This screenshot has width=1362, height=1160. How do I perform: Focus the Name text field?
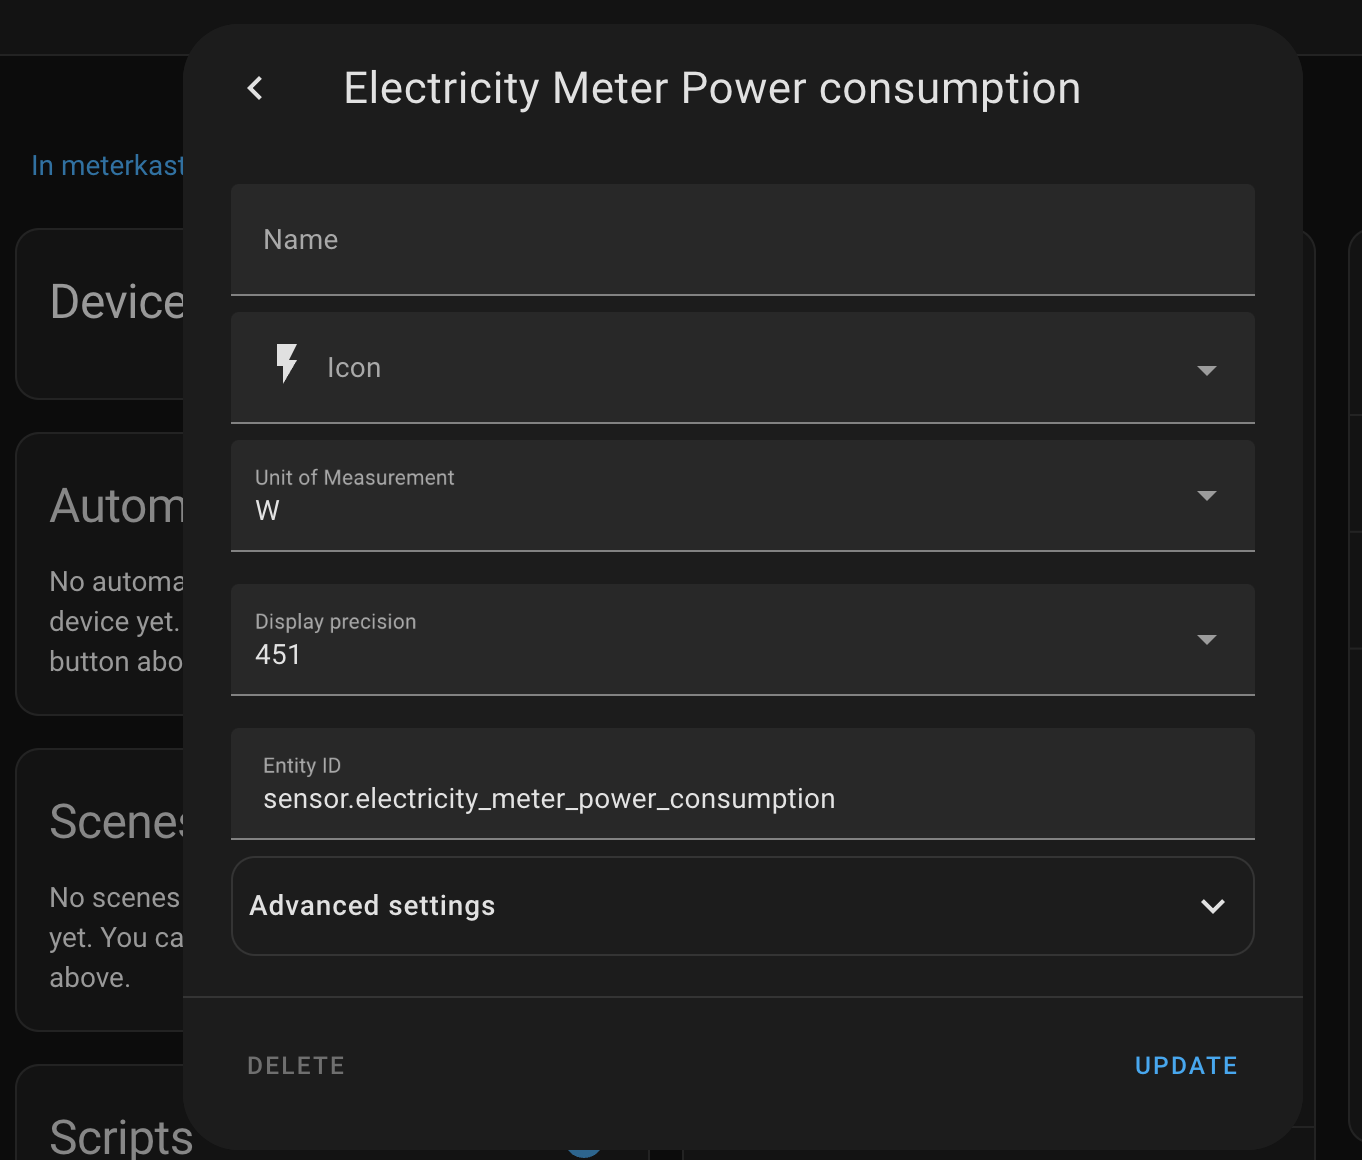coord(742,240)
